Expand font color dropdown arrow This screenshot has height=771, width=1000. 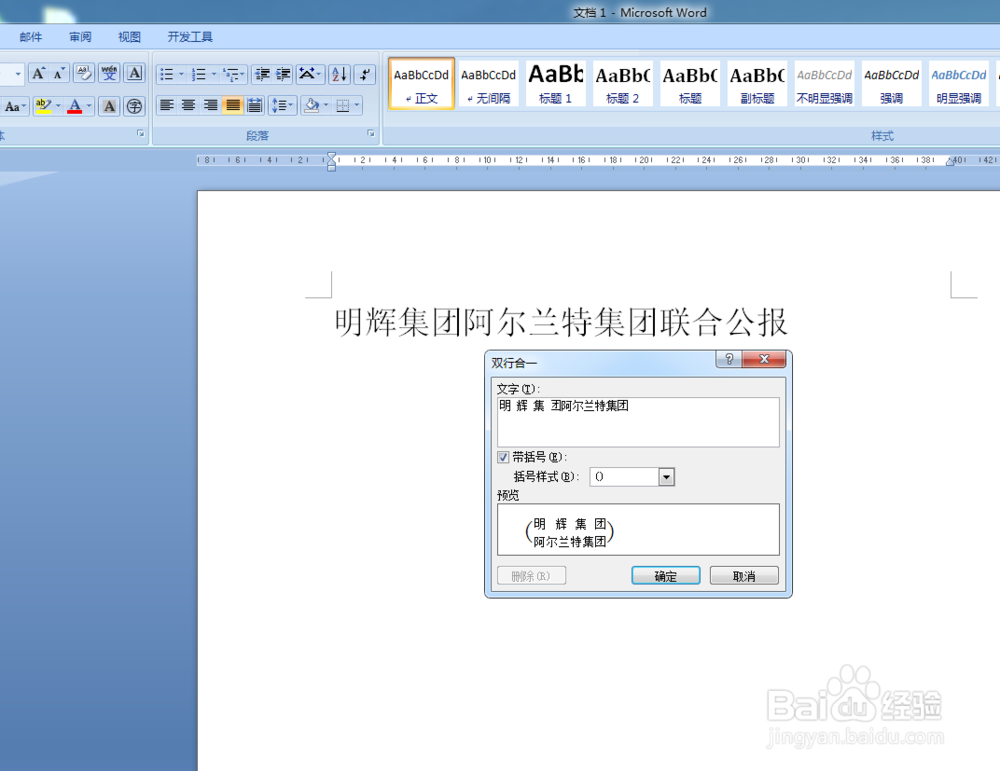[x=89, y=106]
